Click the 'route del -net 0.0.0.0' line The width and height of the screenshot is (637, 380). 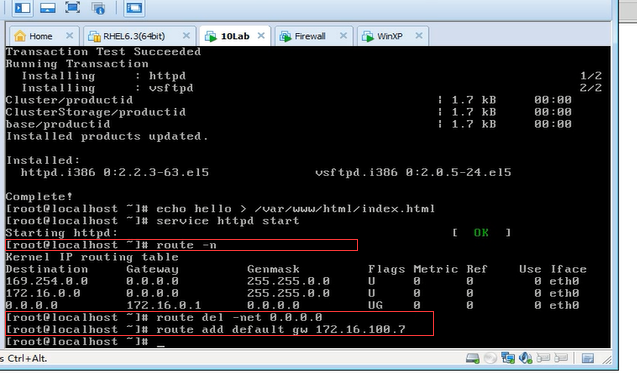pos(164,317)
